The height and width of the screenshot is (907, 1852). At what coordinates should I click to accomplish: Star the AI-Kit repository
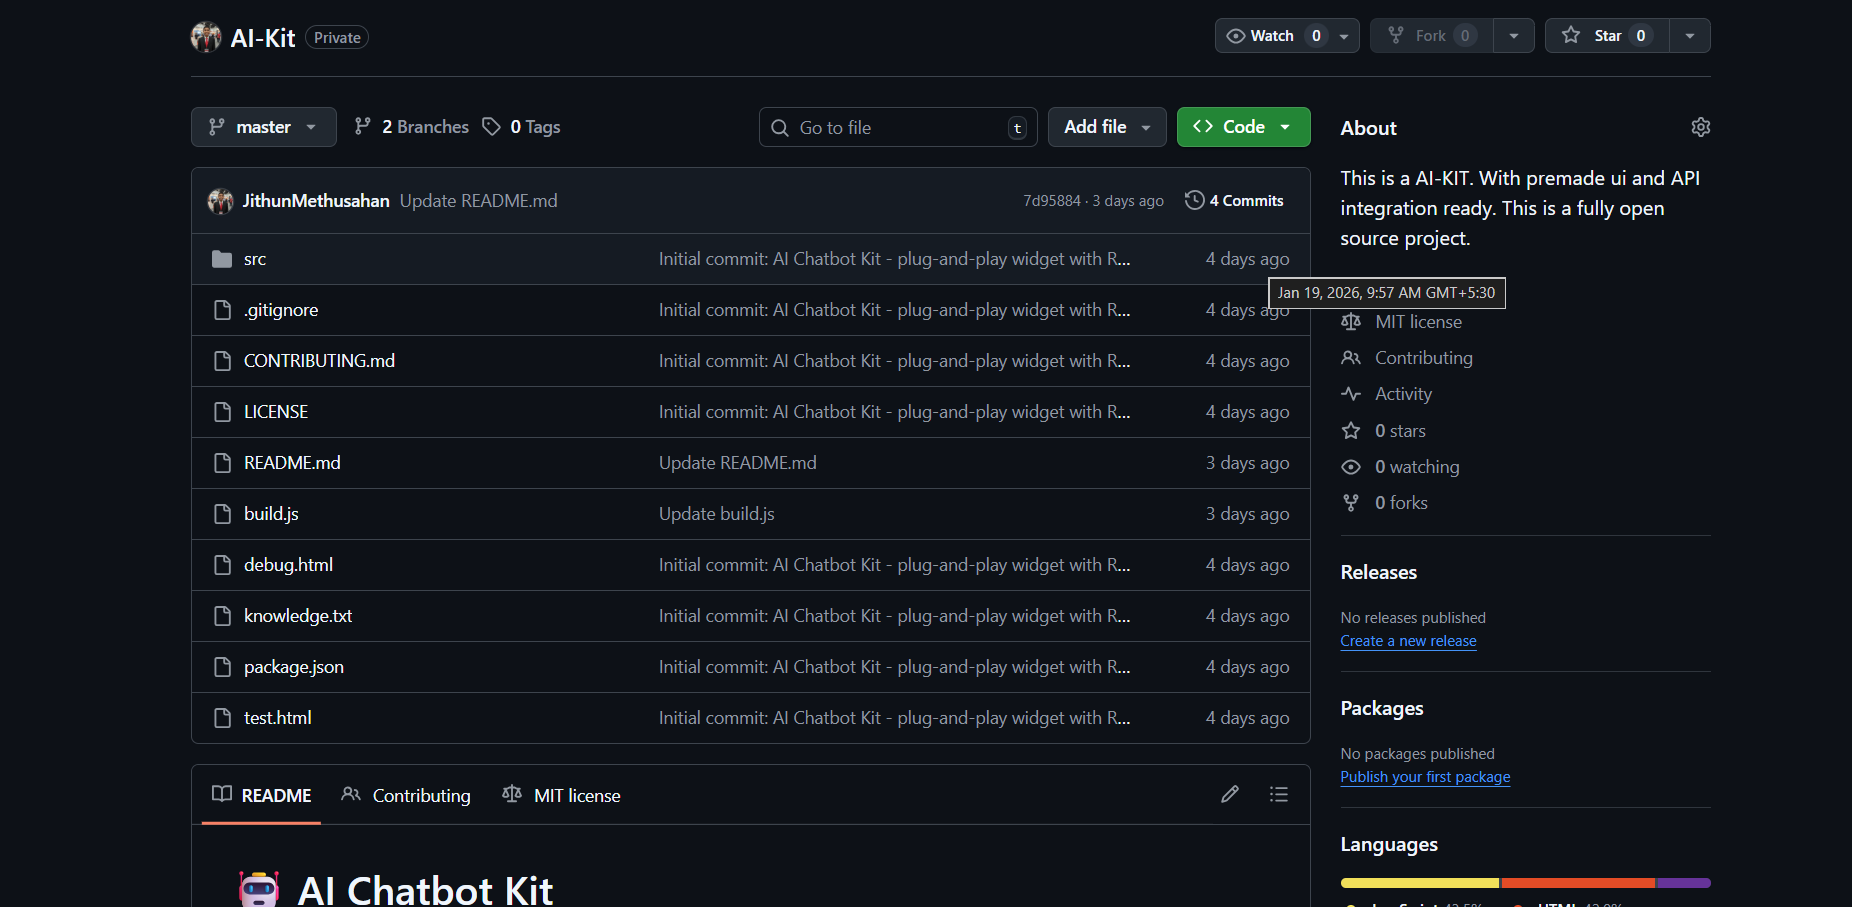[x=1607, y=36]
